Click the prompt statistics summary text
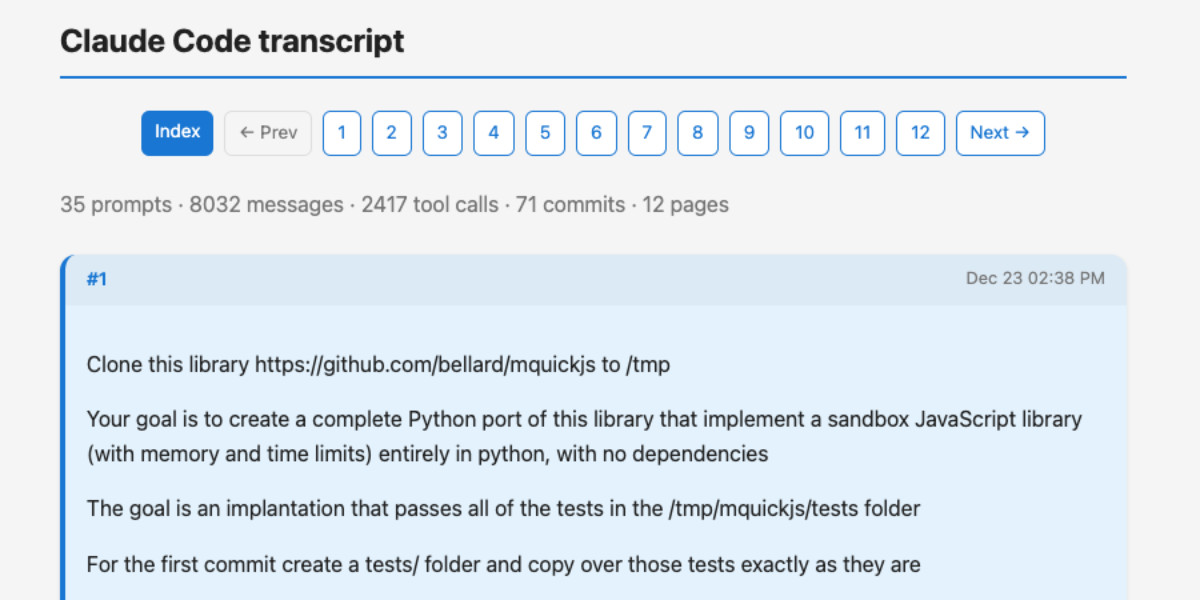This screenshot has height=600, width=1200. [394, 204]
